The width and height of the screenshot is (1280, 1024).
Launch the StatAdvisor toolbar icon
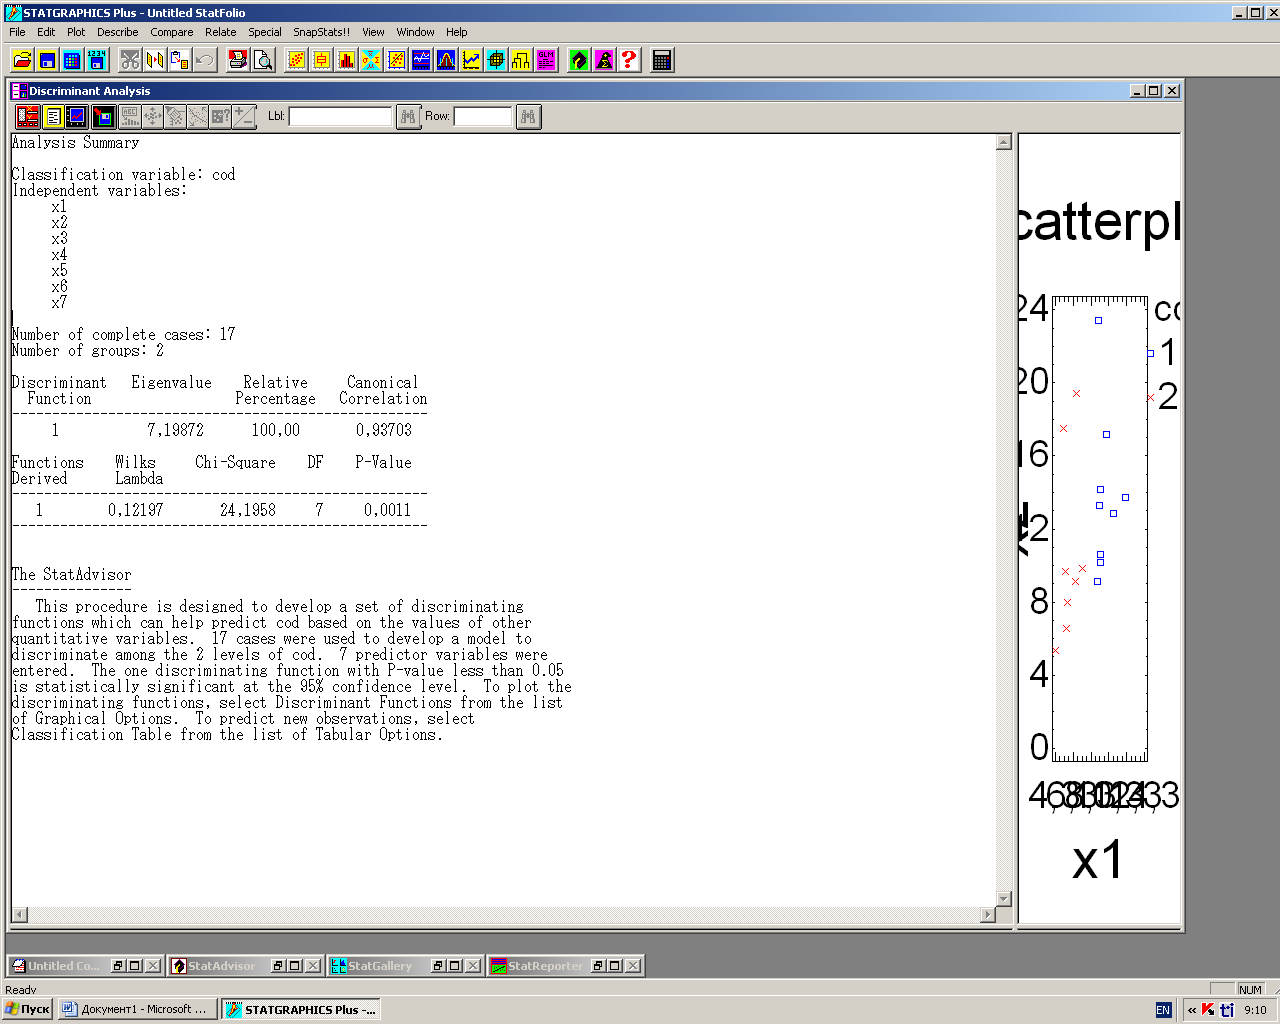[x=579, y=60]
